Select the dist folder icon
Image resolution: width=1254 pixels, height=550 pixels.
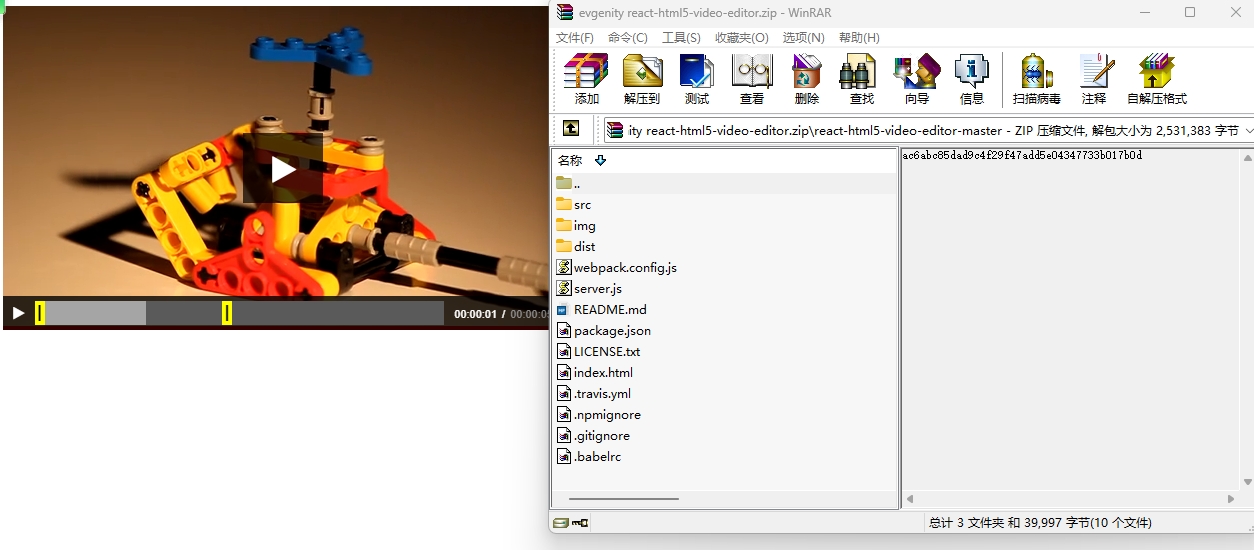point(564,246)
